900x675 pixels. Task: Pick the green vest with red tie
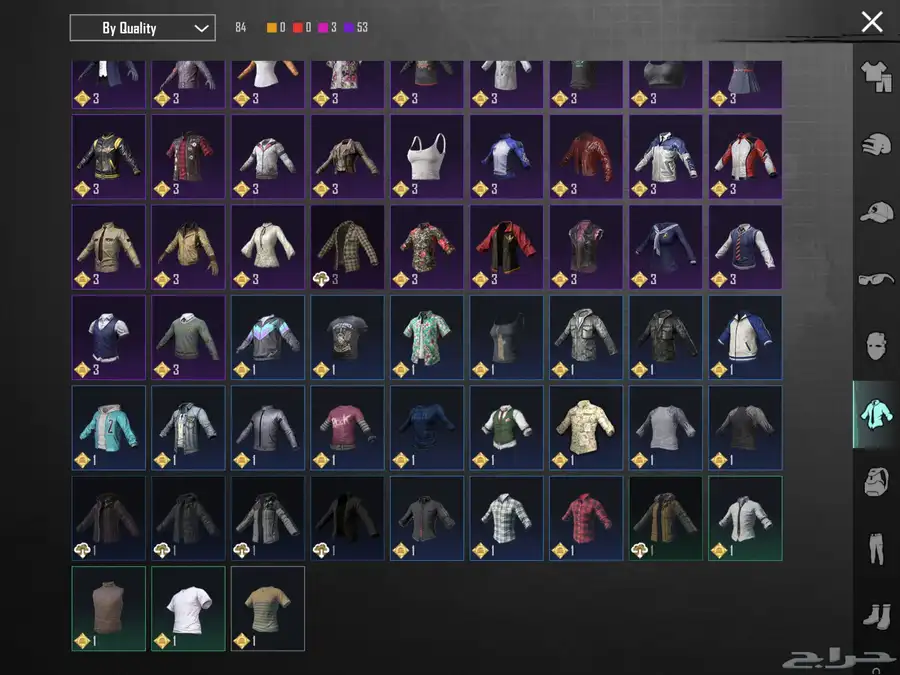pyautogui.click(x=506, y=428)
